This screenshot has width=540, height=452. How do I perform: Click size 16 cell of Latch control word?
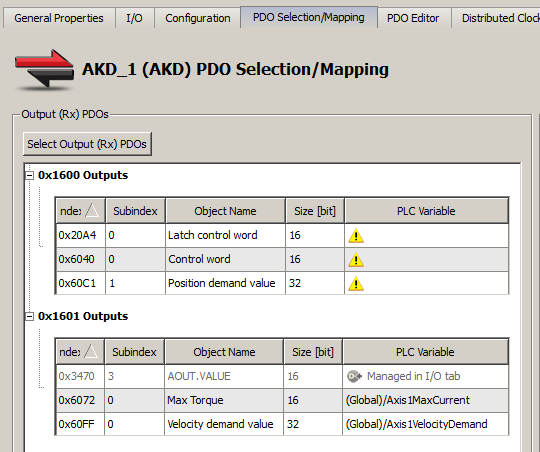pyautogui.click(x=315, y=235)
